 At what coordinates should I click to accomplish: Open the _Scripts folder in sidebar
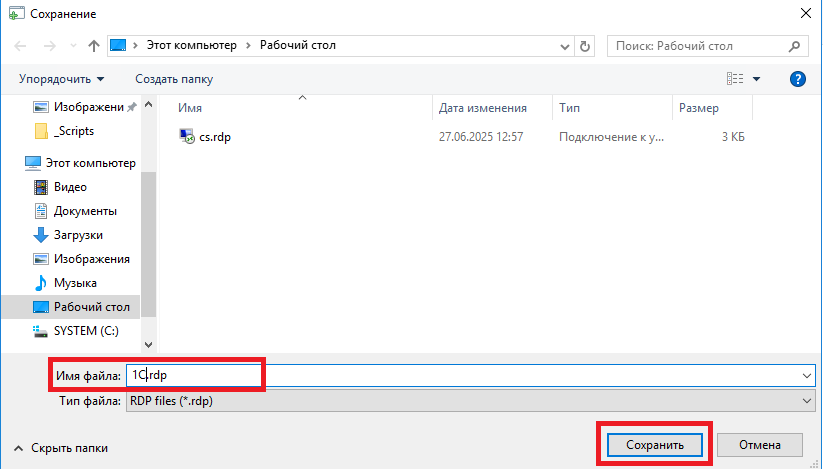click(x=74, y=131)
